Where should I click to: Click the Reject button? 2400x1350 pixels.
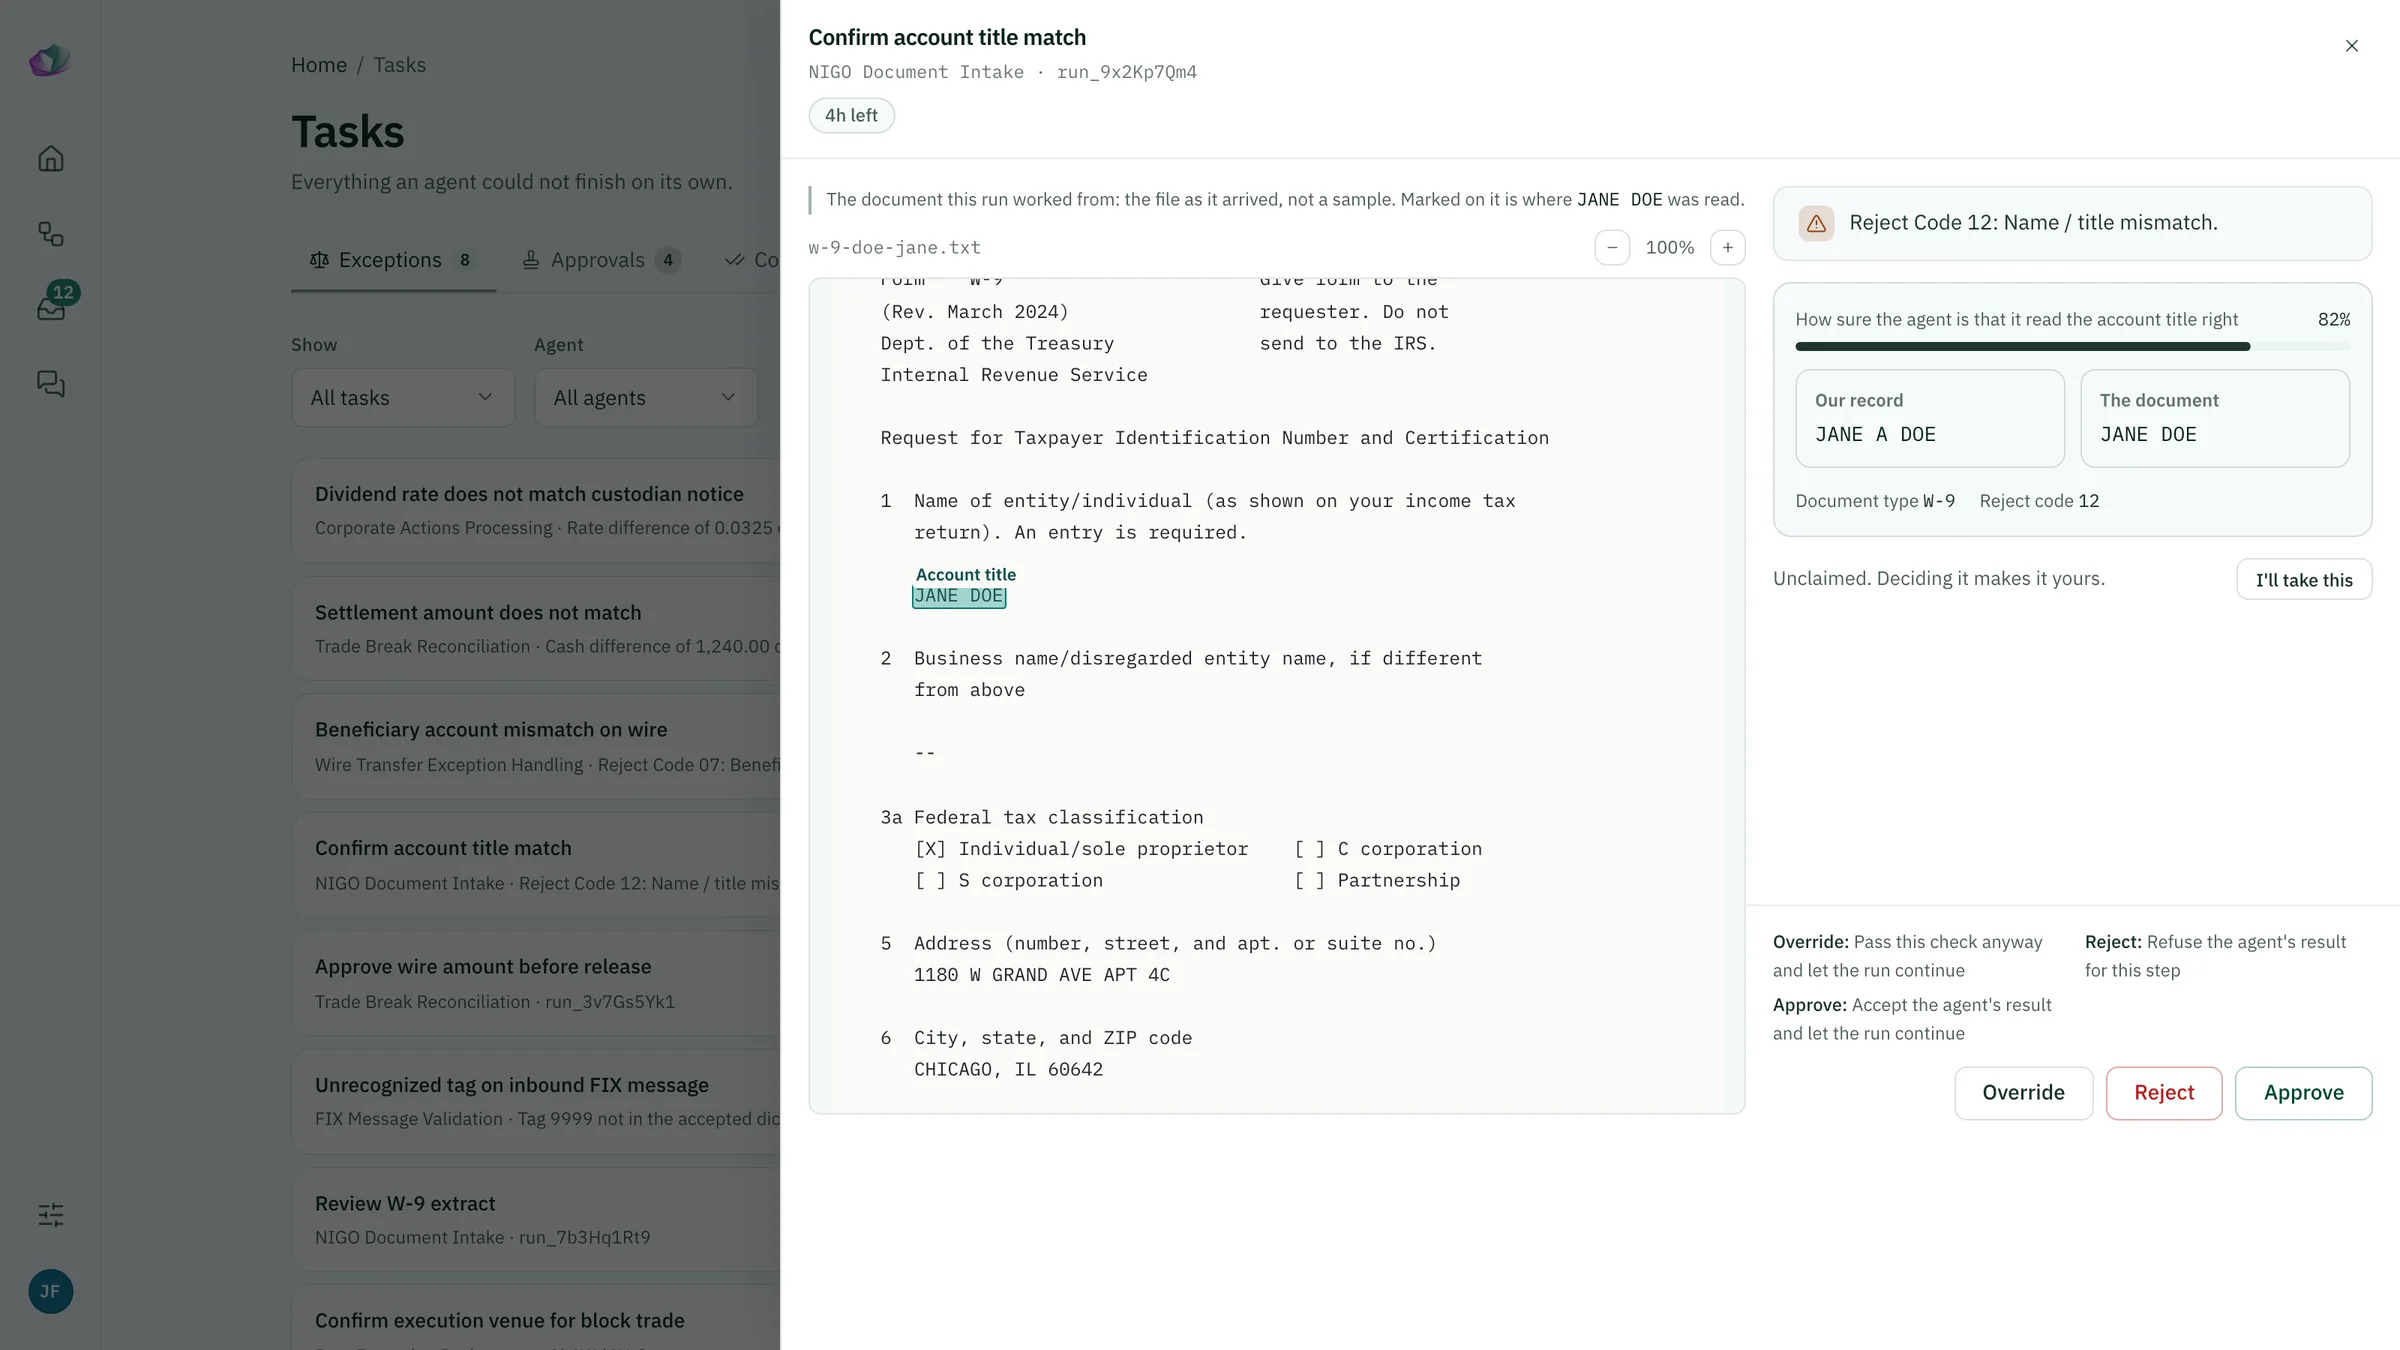click(2164, 1093)
